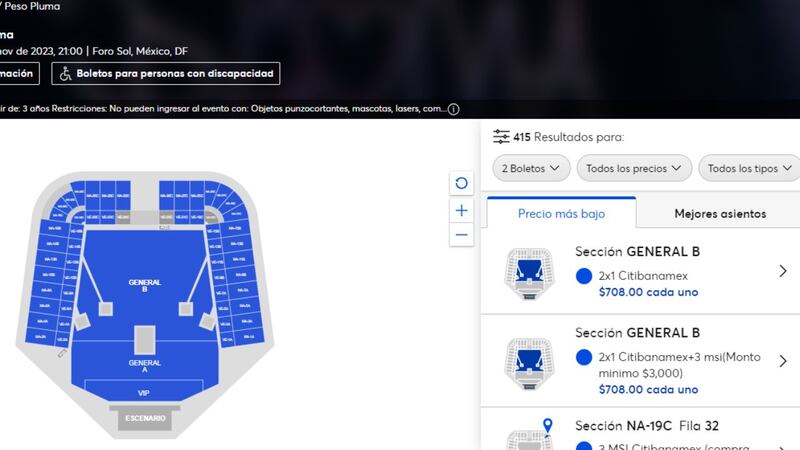Open the 2 Boletos quantity dropdown
This screenshot has width=800, height=450.
531,168
